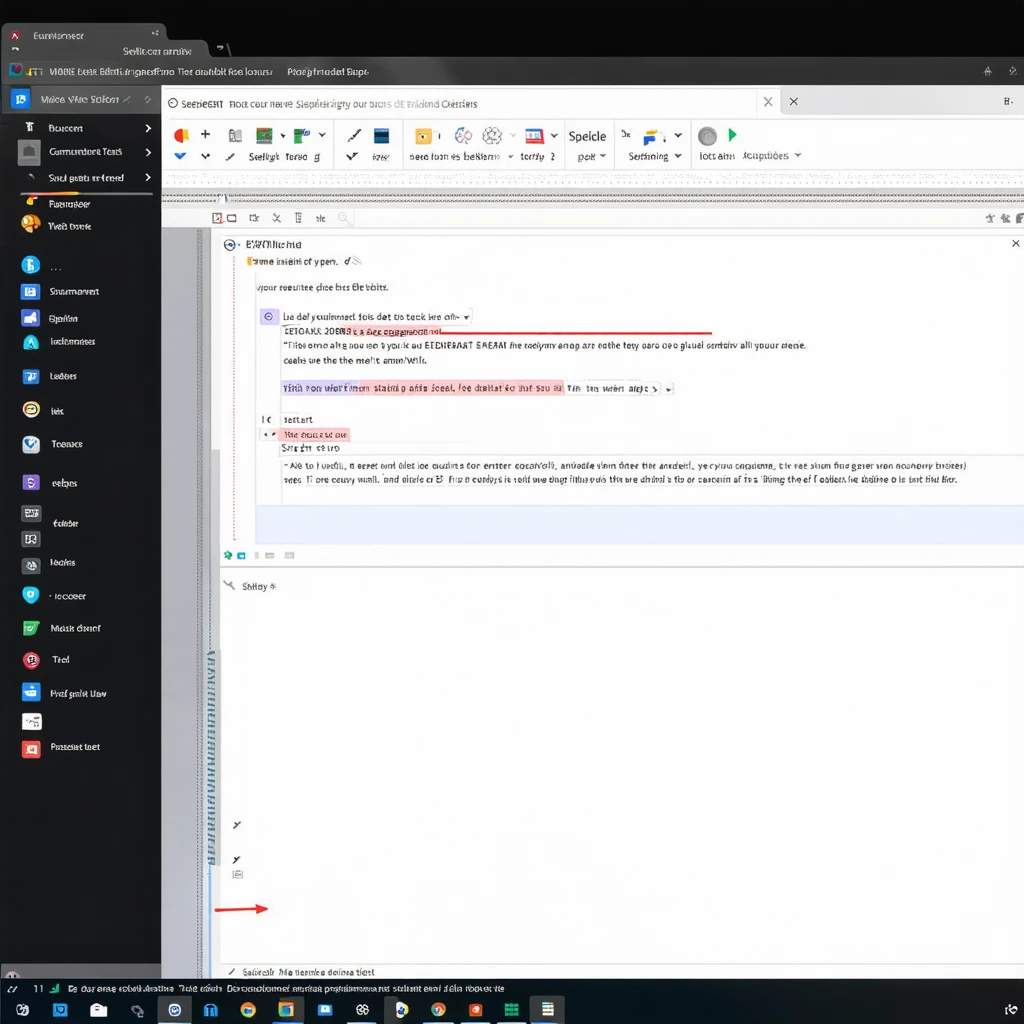Choose the pen tool icon in the ribbon

(354, 135)
